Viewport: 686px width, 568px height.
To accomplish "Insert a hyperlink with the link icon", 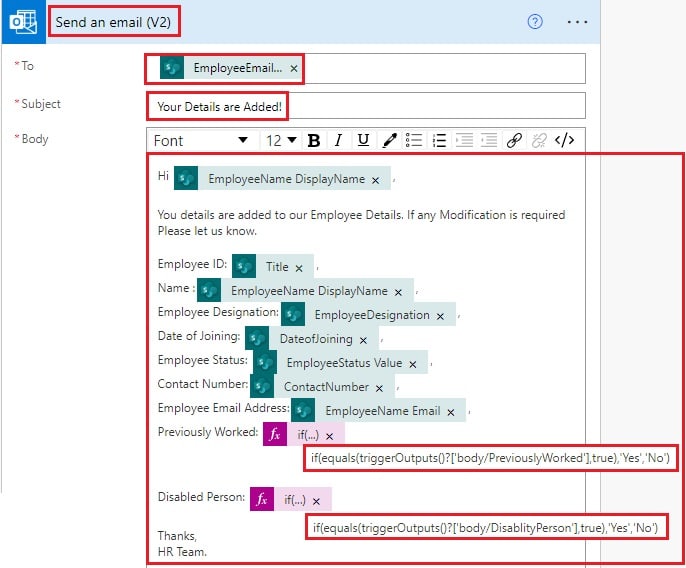I will [514, 140].
